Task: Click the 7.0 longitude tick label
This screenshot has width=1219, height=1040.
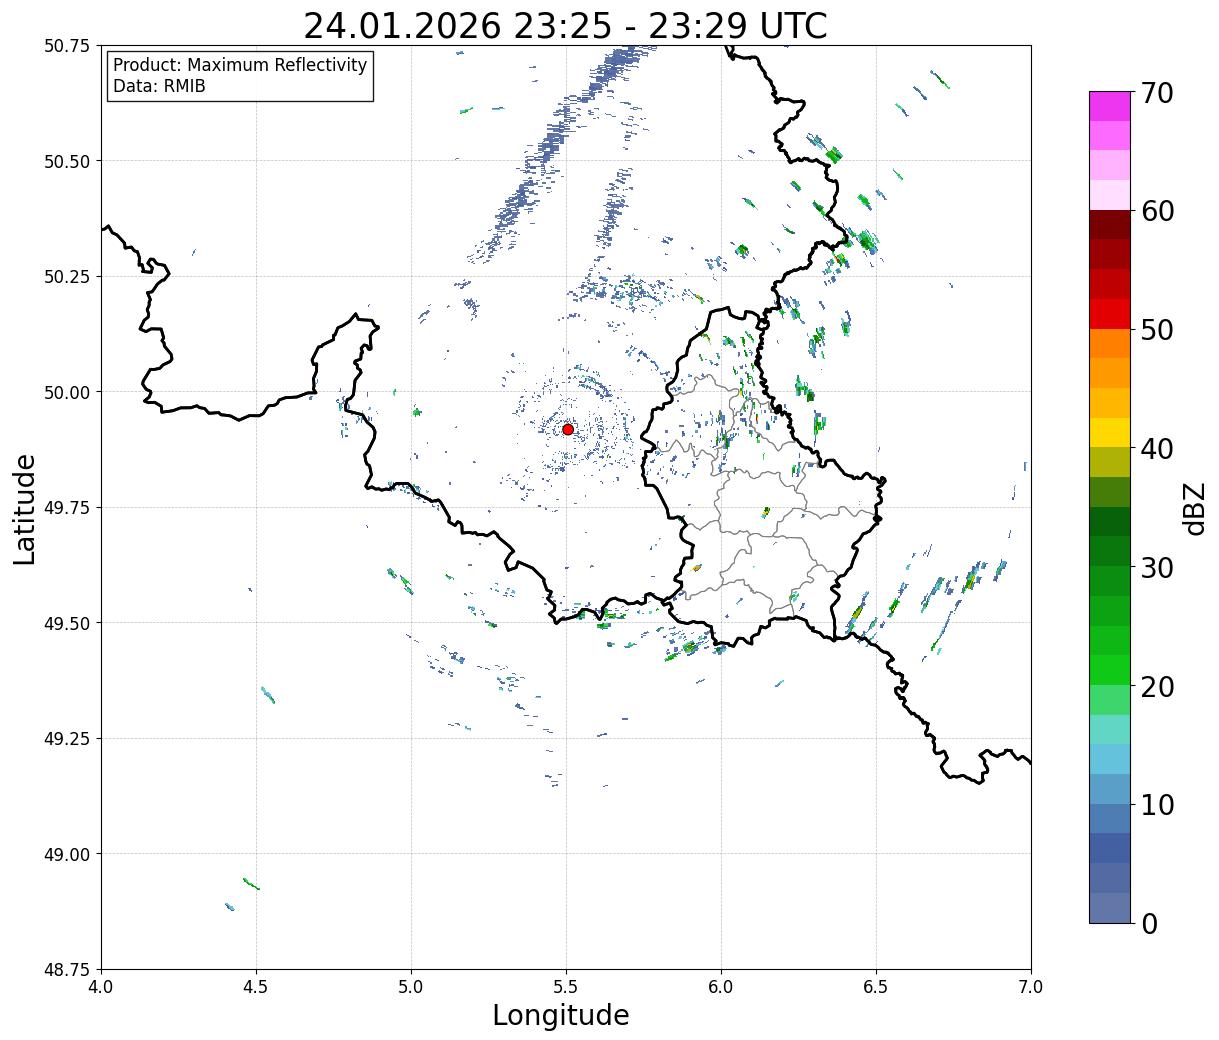Action: [1030, 987]
